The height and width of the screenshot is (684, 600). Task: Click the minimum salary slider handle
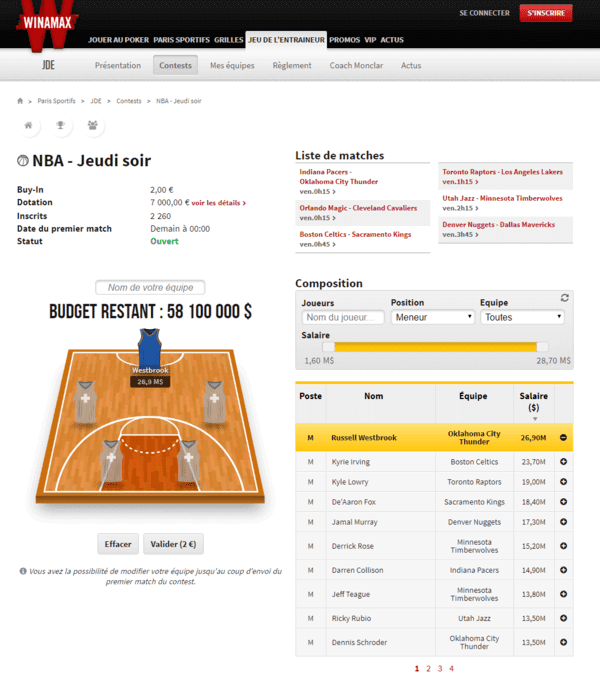328,347
